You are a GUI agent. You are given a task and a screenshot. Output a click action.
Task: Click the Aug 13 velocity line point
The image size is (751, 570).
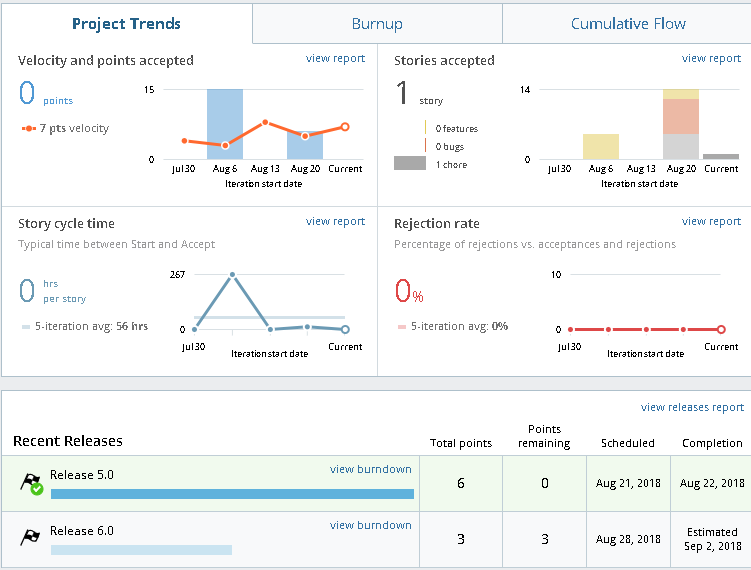tap(265, 123)
